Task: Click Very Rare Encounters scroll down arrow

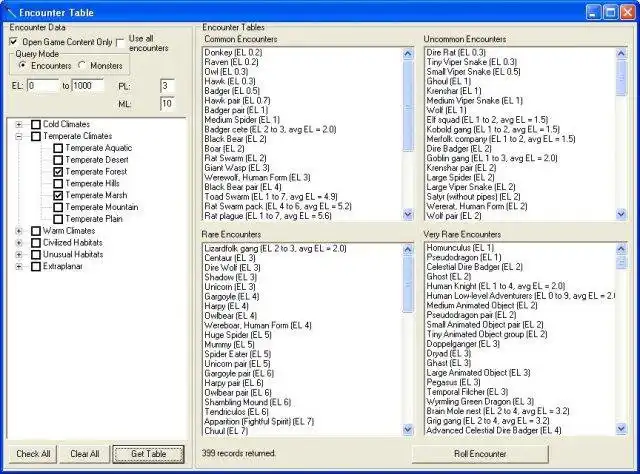Action: click(x=621, y=429)
